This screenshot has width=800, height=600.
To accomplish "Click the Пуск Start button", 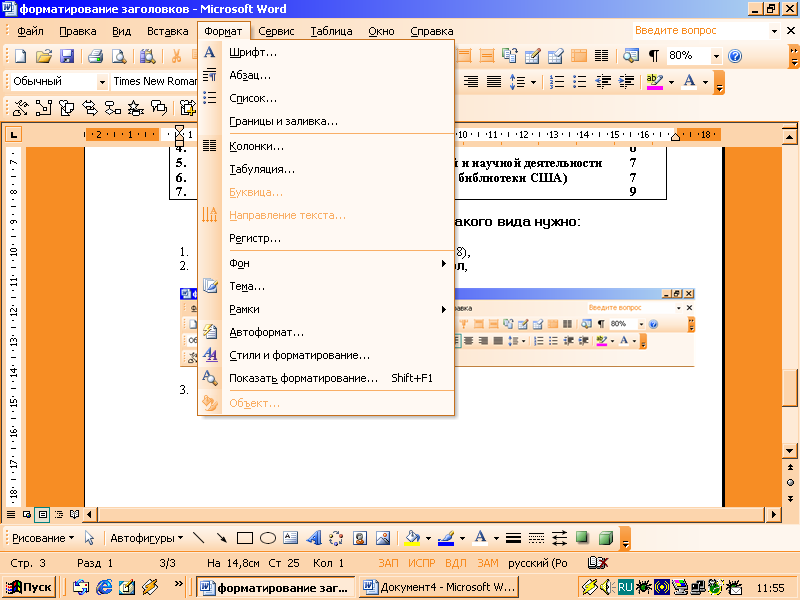I will pos(29,587).
